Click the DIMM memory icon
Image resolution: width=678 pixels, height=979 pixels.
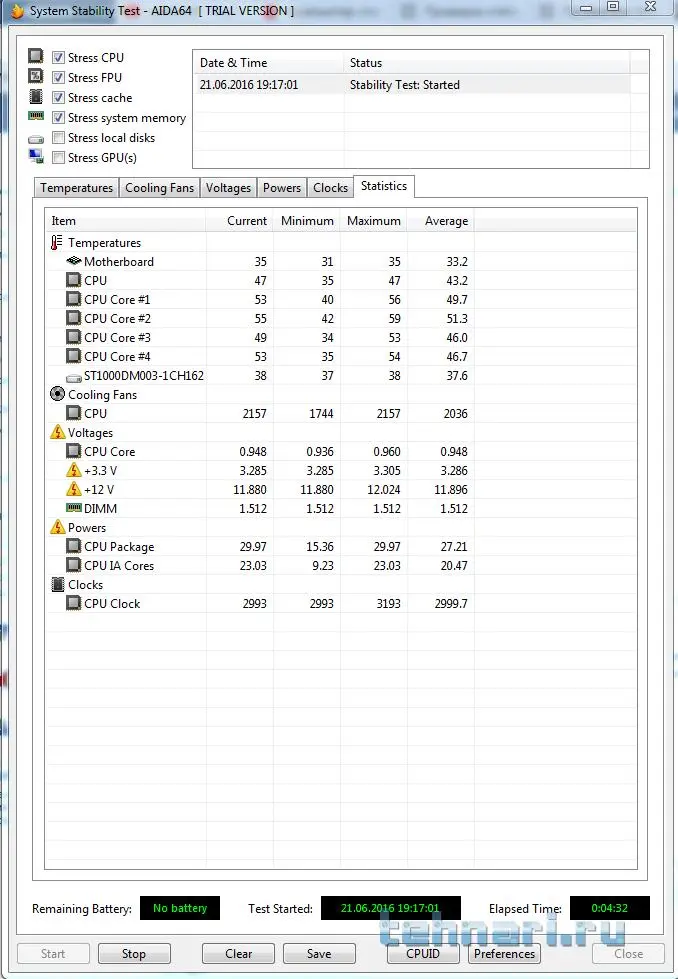(74, 508)
